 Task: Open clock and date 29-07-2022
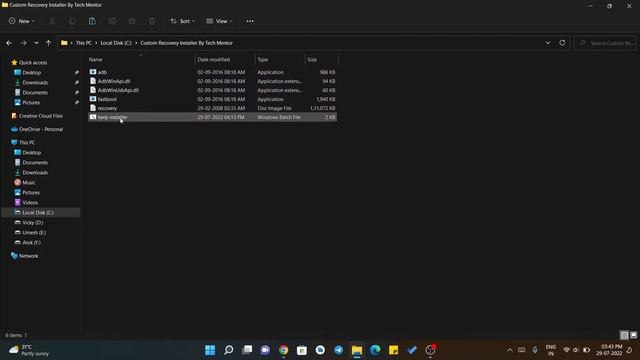click(x=609, y=350)
